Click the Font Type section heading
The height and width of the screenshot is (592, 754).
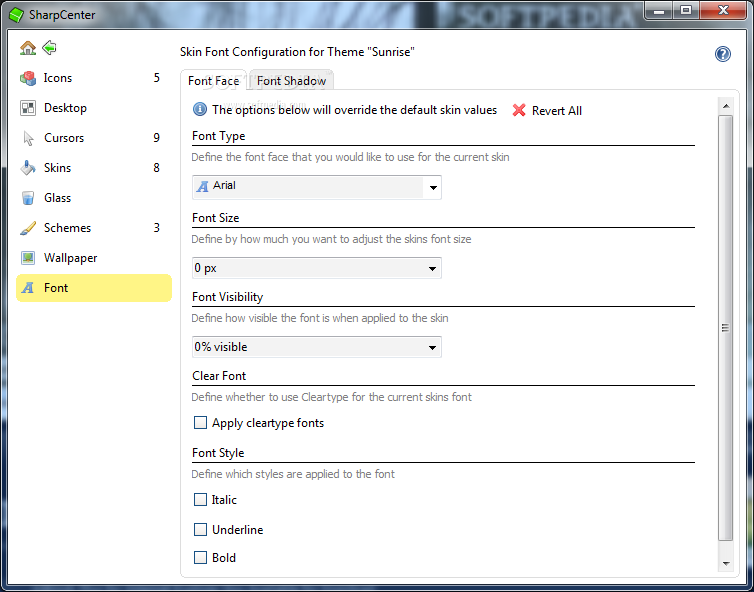tap(218, 136)
